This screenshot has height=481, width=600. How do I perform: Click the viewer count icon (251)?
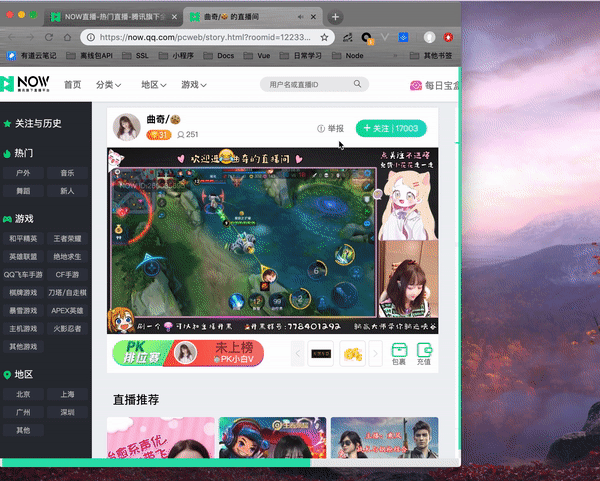(181, 135)
